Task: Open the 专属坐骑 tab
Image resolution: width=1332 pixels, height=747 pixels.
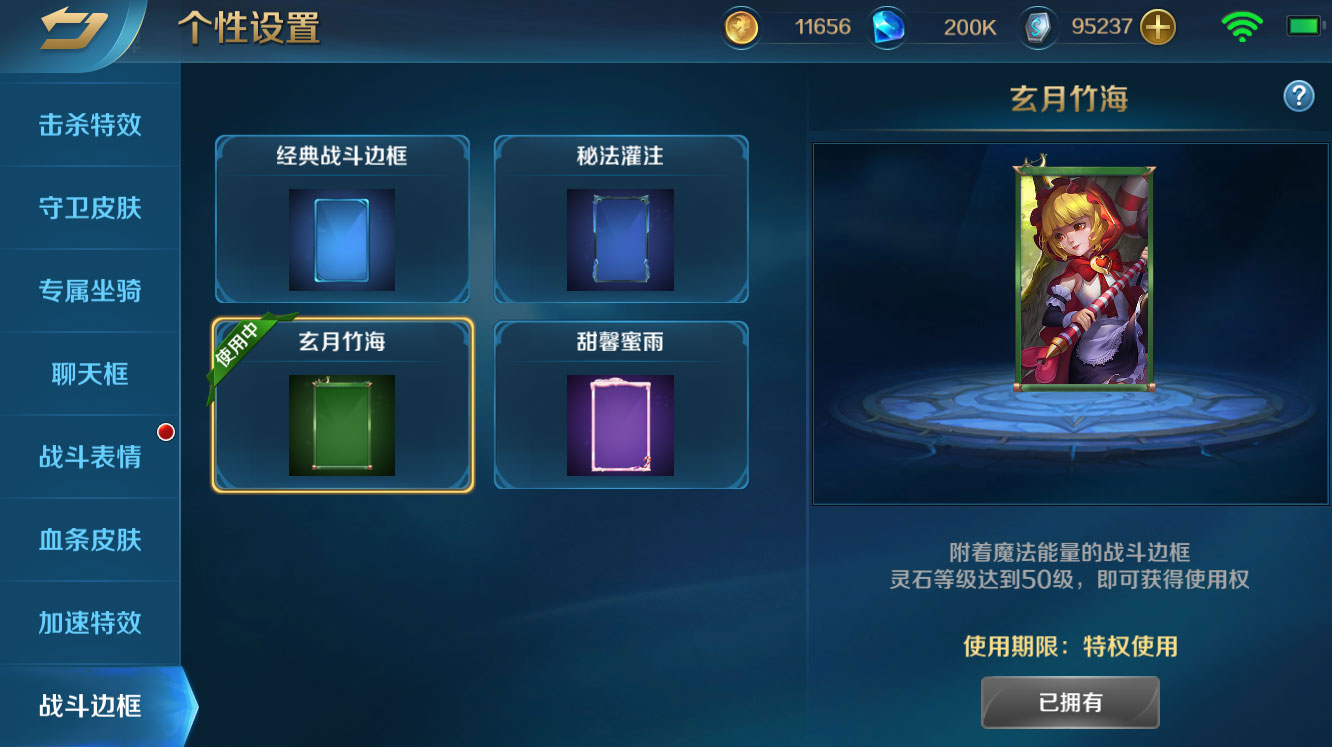Action: (90, 291)
